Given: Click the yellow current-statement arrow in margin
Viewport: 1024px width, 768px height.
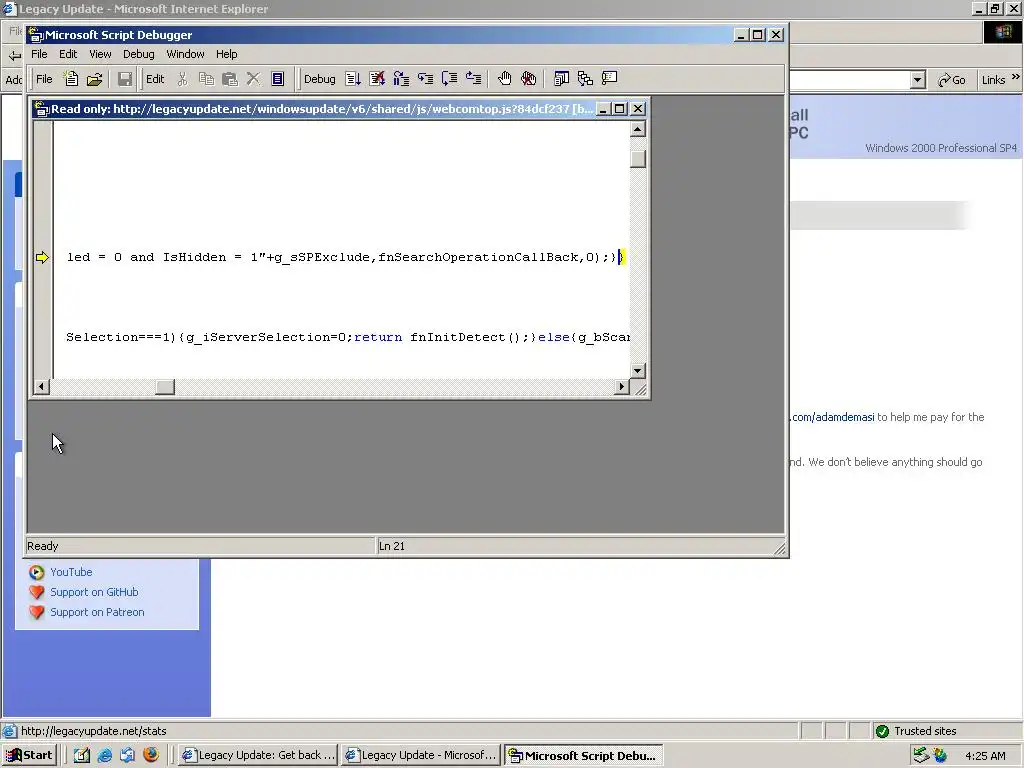Looking at the screenshot, I should pyautogui.click(x=42, y=257).
